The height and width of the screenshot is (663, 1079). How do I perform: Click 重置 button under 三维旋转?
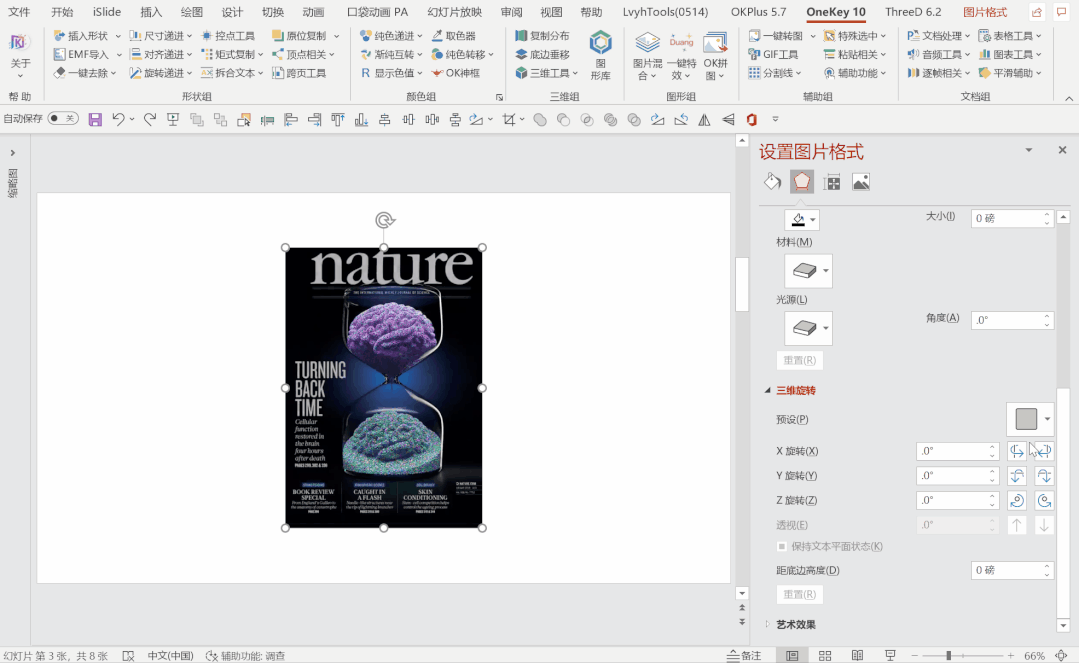pyautogui.click(x=800, y=594)
